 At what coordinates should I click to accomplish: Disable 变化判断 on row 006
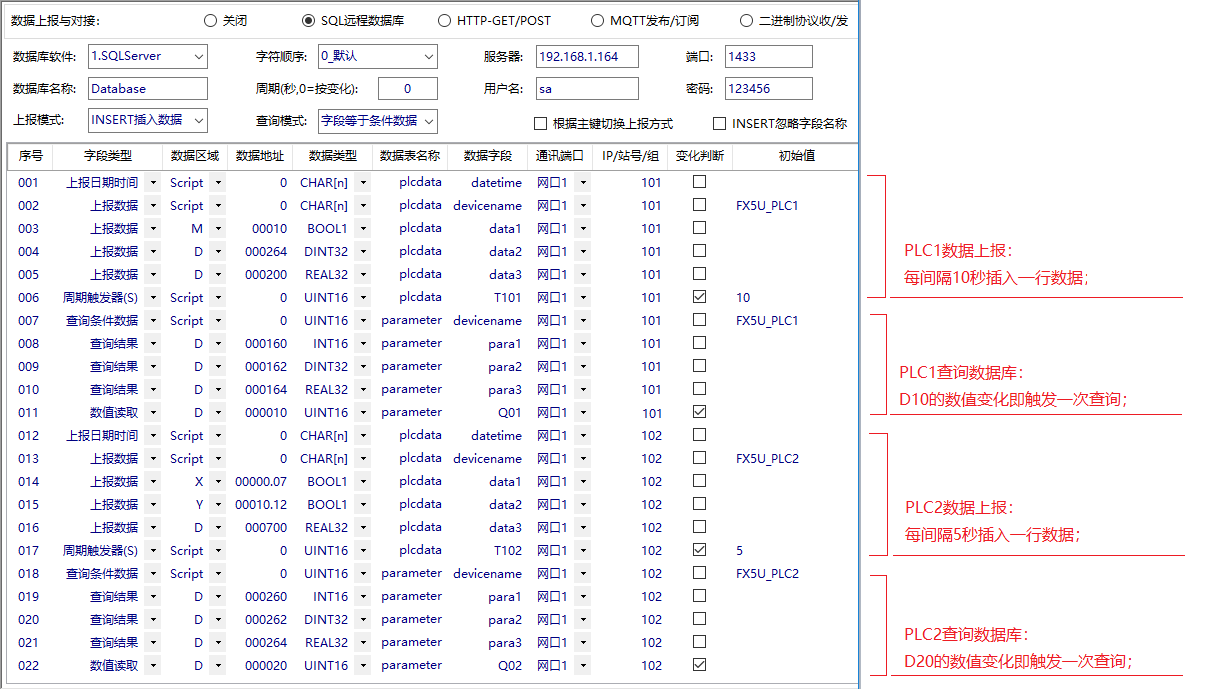[x=698, y=297]
